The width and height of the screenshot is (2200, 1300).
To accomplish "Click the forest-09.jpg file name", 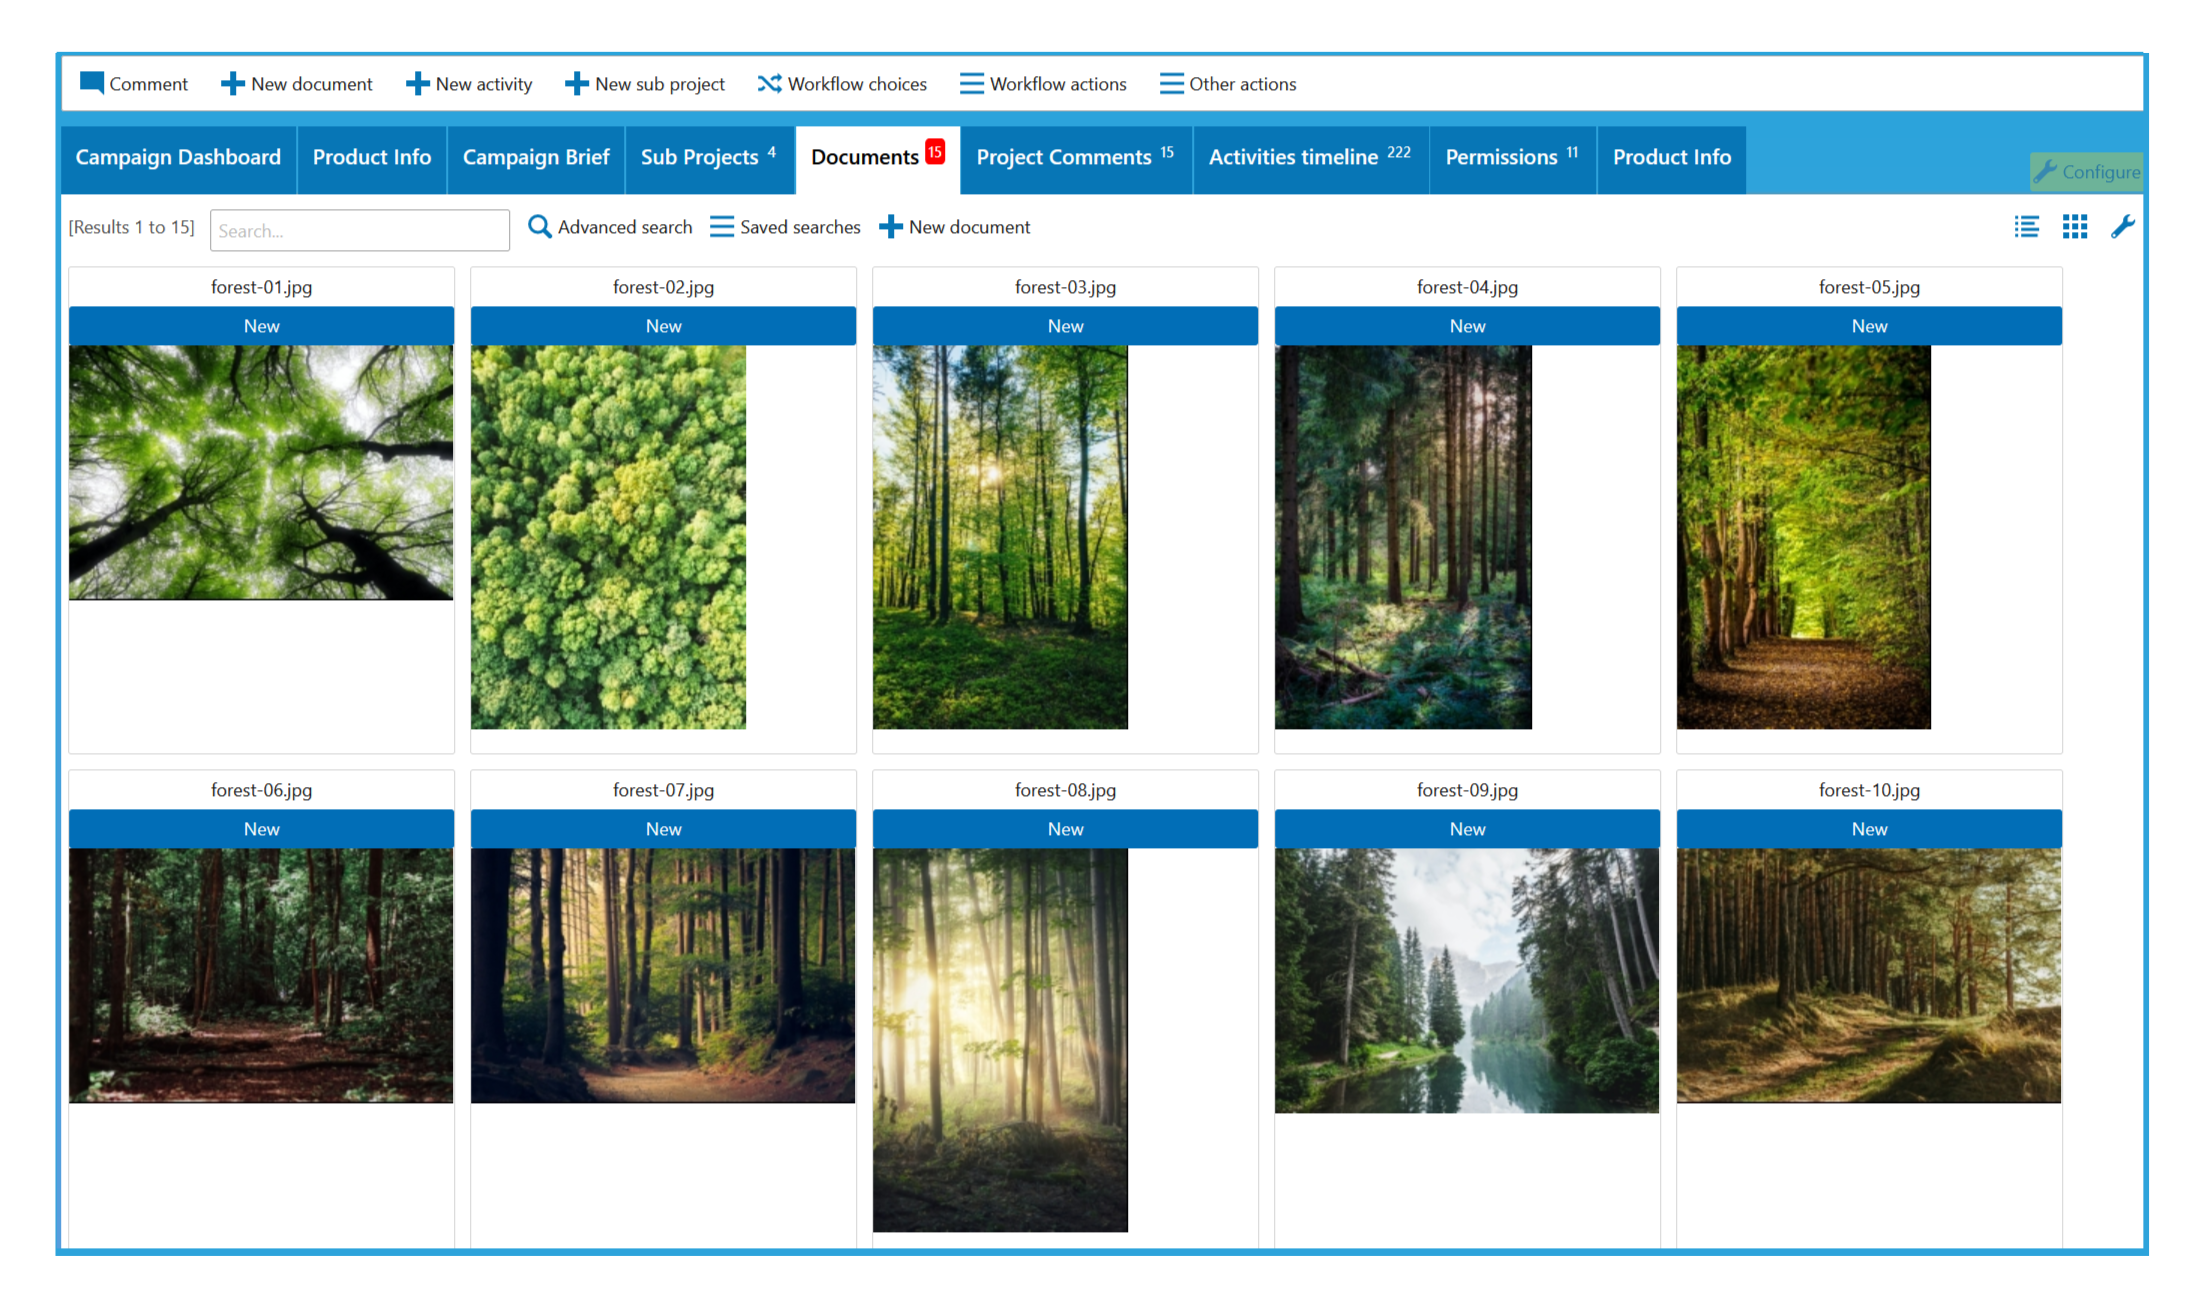I will click(x=1467, y=790).
